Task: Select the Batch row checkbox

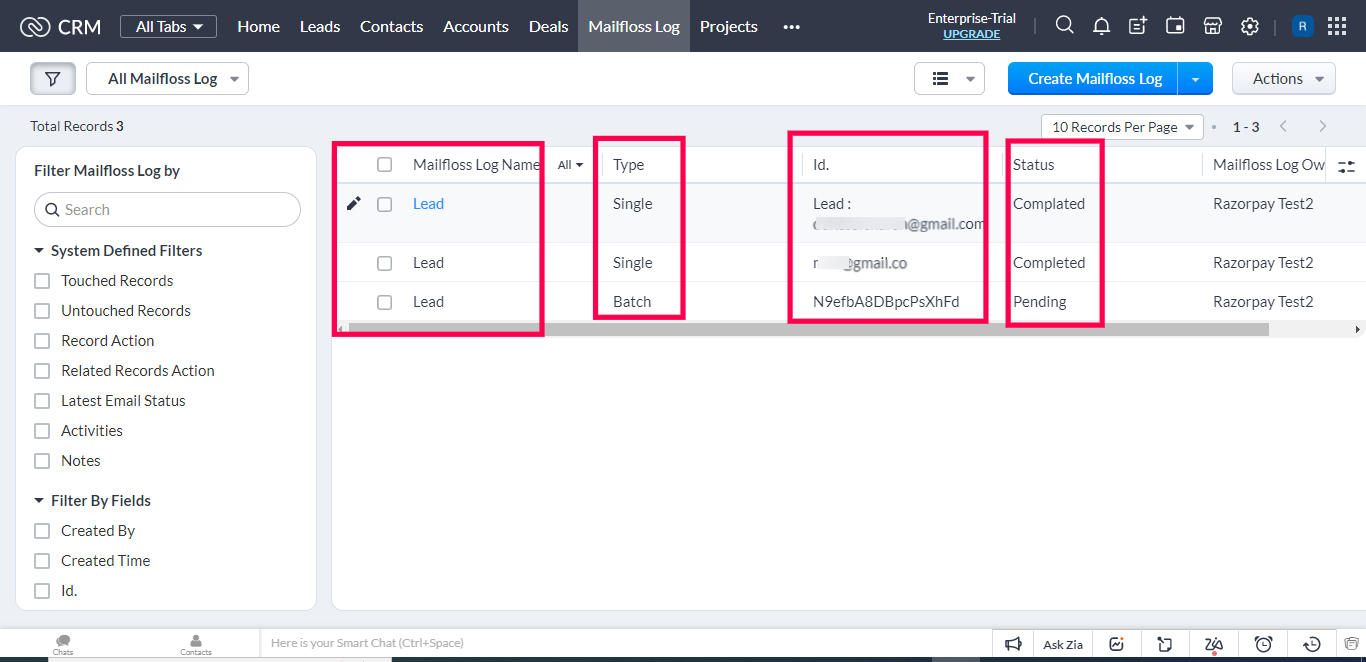Action: coord(384,302)
